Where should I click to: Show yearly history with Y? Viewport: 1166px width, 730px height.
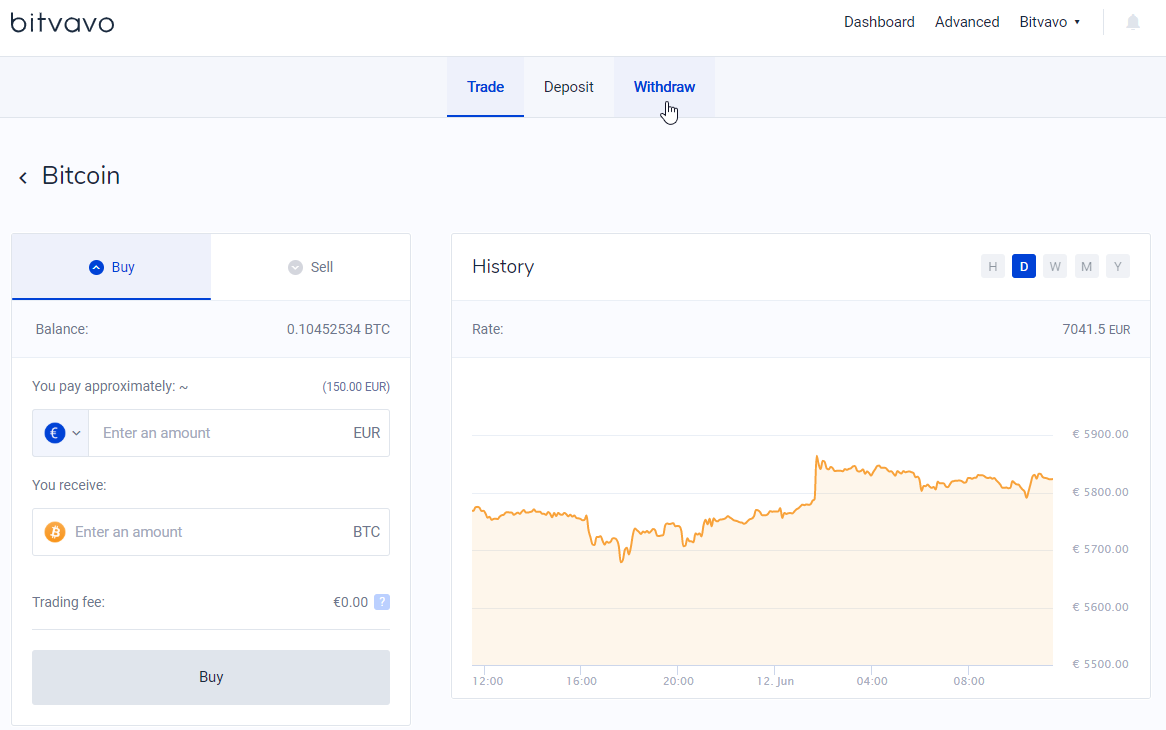tap(1118, 266)
